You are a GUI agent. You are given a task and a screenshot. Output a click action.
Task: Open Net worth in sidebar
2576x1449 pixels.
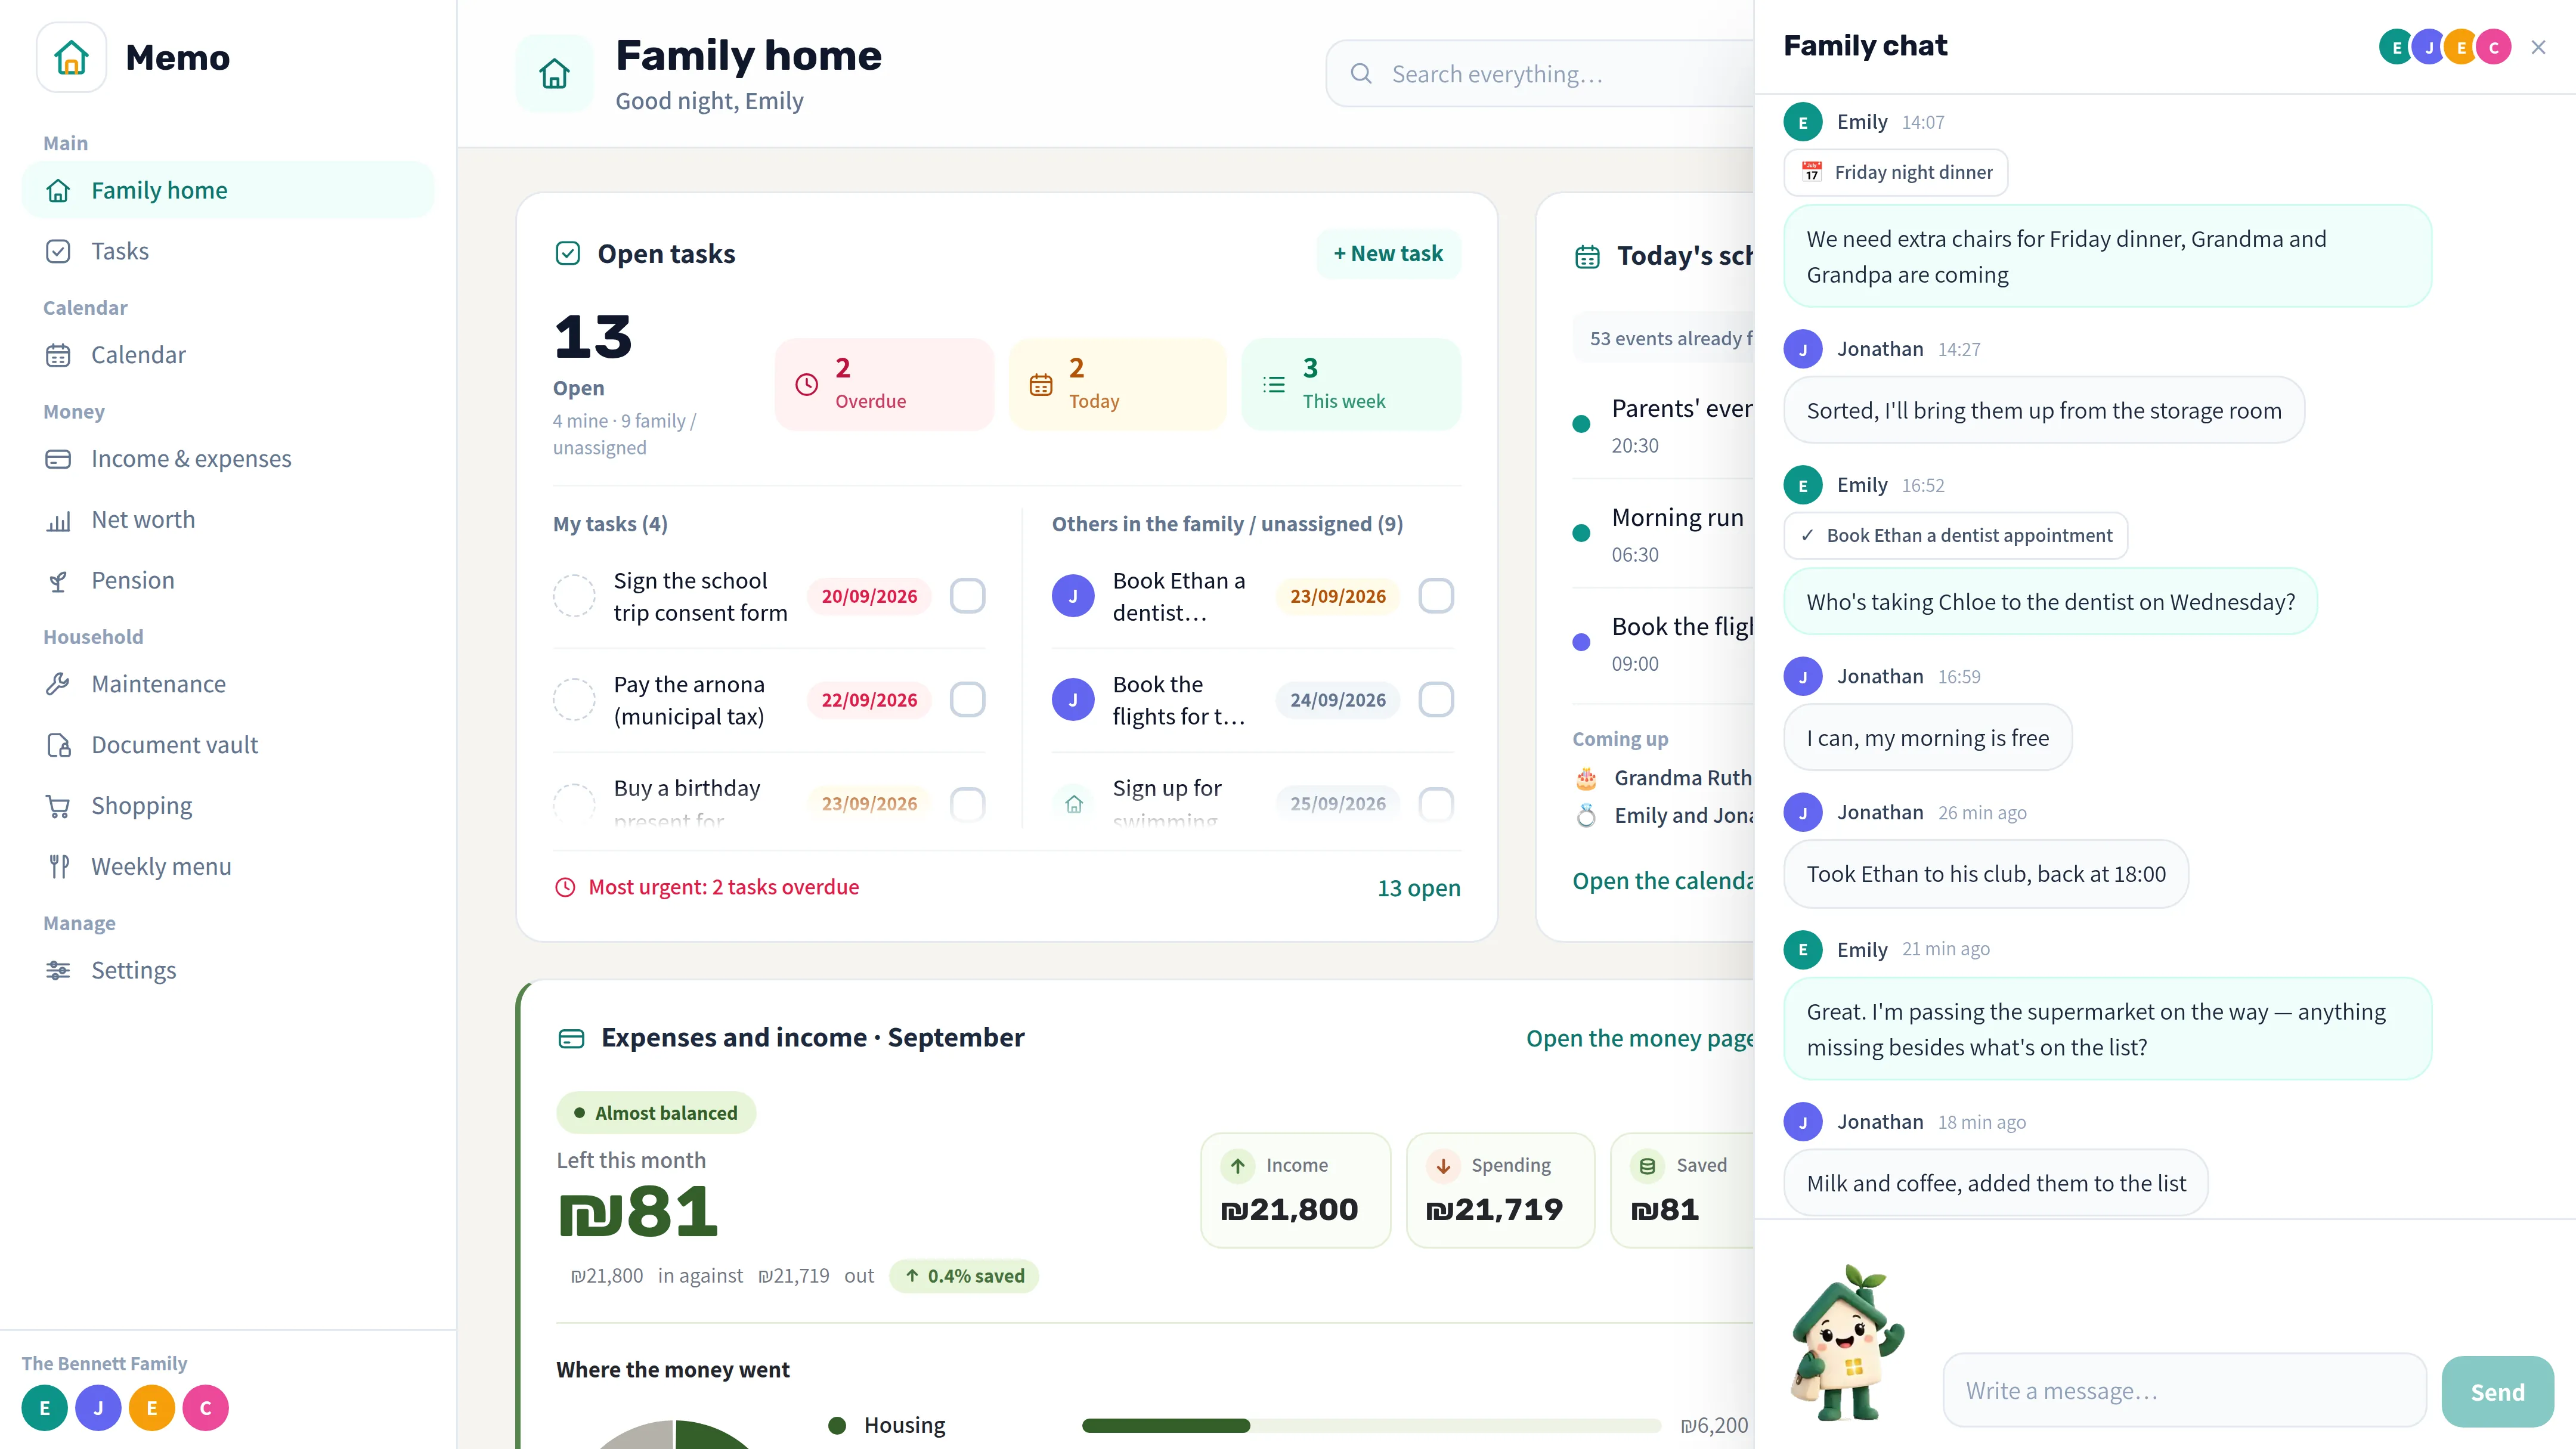pyautogui.click(x=228, y=520)
